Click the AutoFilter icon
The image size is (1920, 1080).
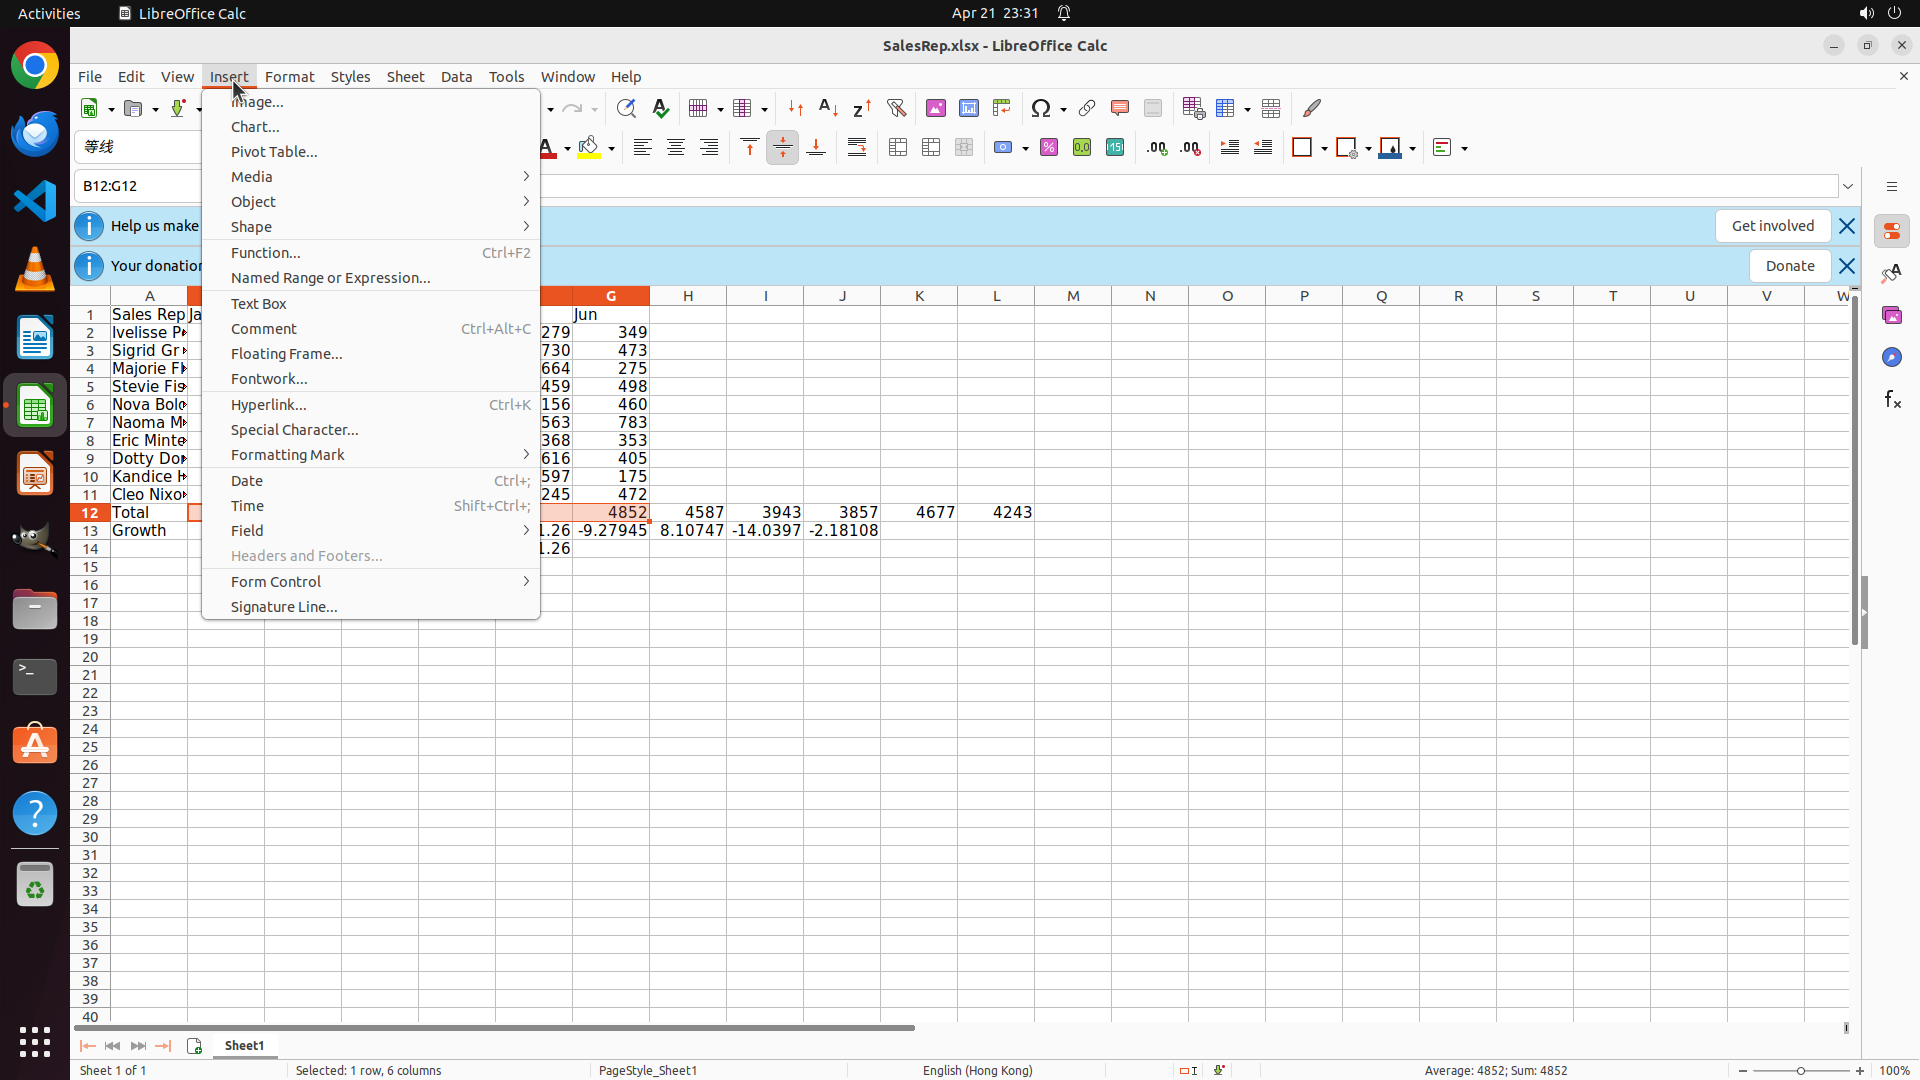896,108
